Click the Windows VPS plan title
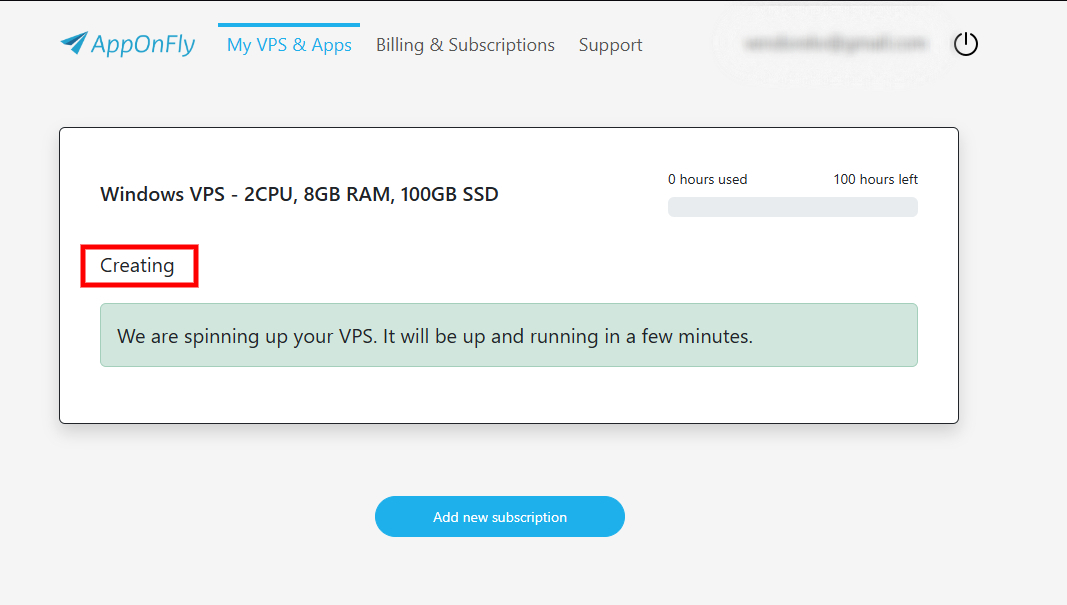The height and width of the screenshot is (605, 1067). (x=299, y=194)
